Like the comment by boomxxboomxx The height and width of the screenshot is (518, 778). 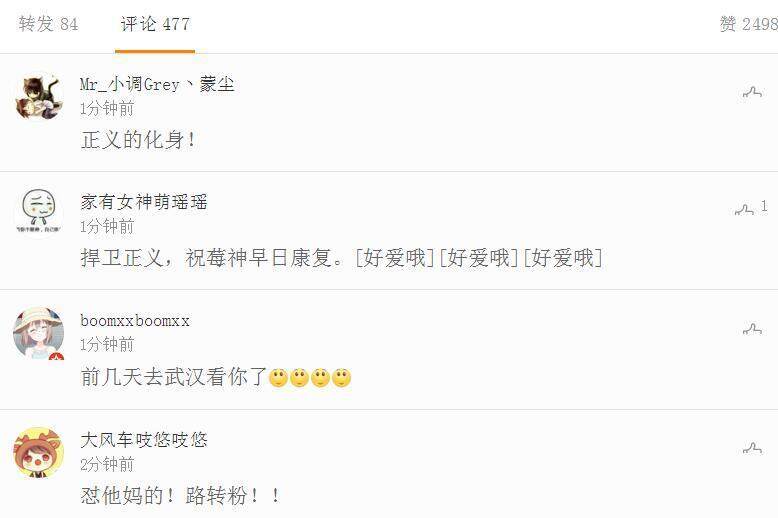coord(752,329)
